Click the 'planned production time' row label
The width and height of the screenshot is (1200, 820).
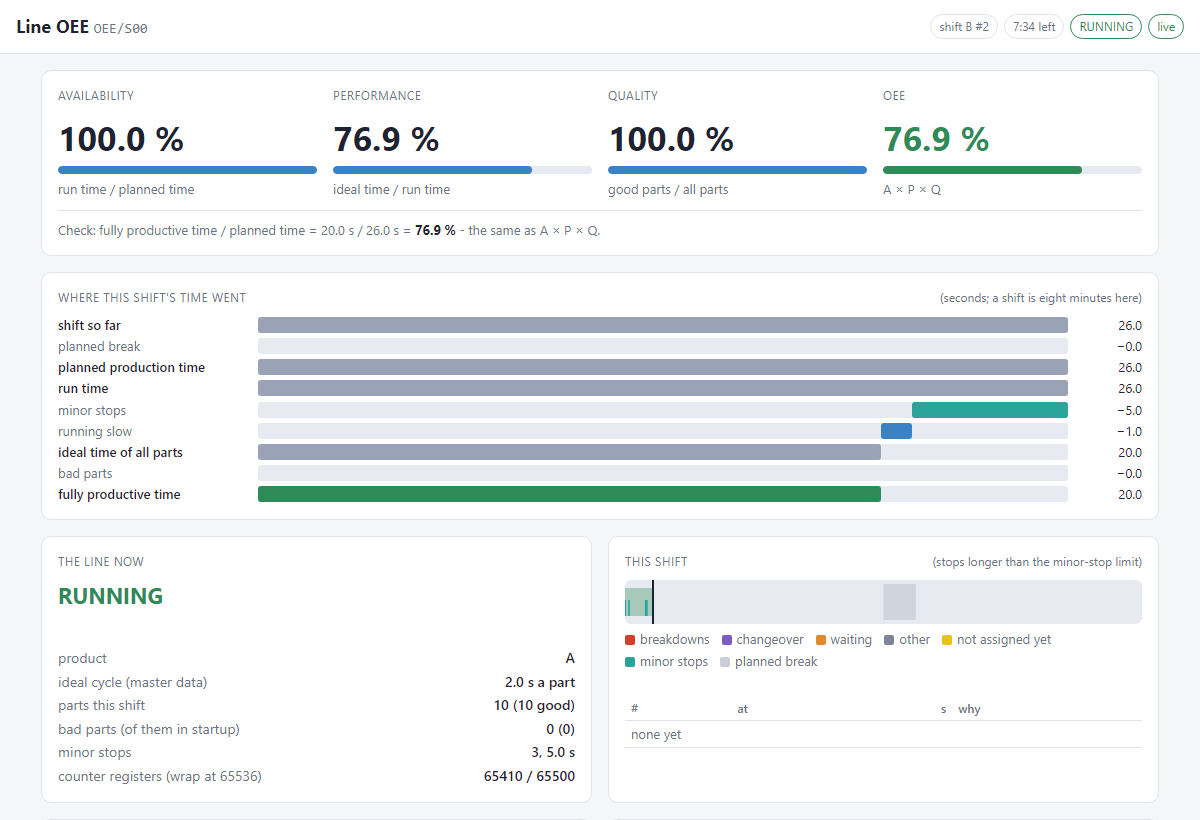[x=131, y=368]
